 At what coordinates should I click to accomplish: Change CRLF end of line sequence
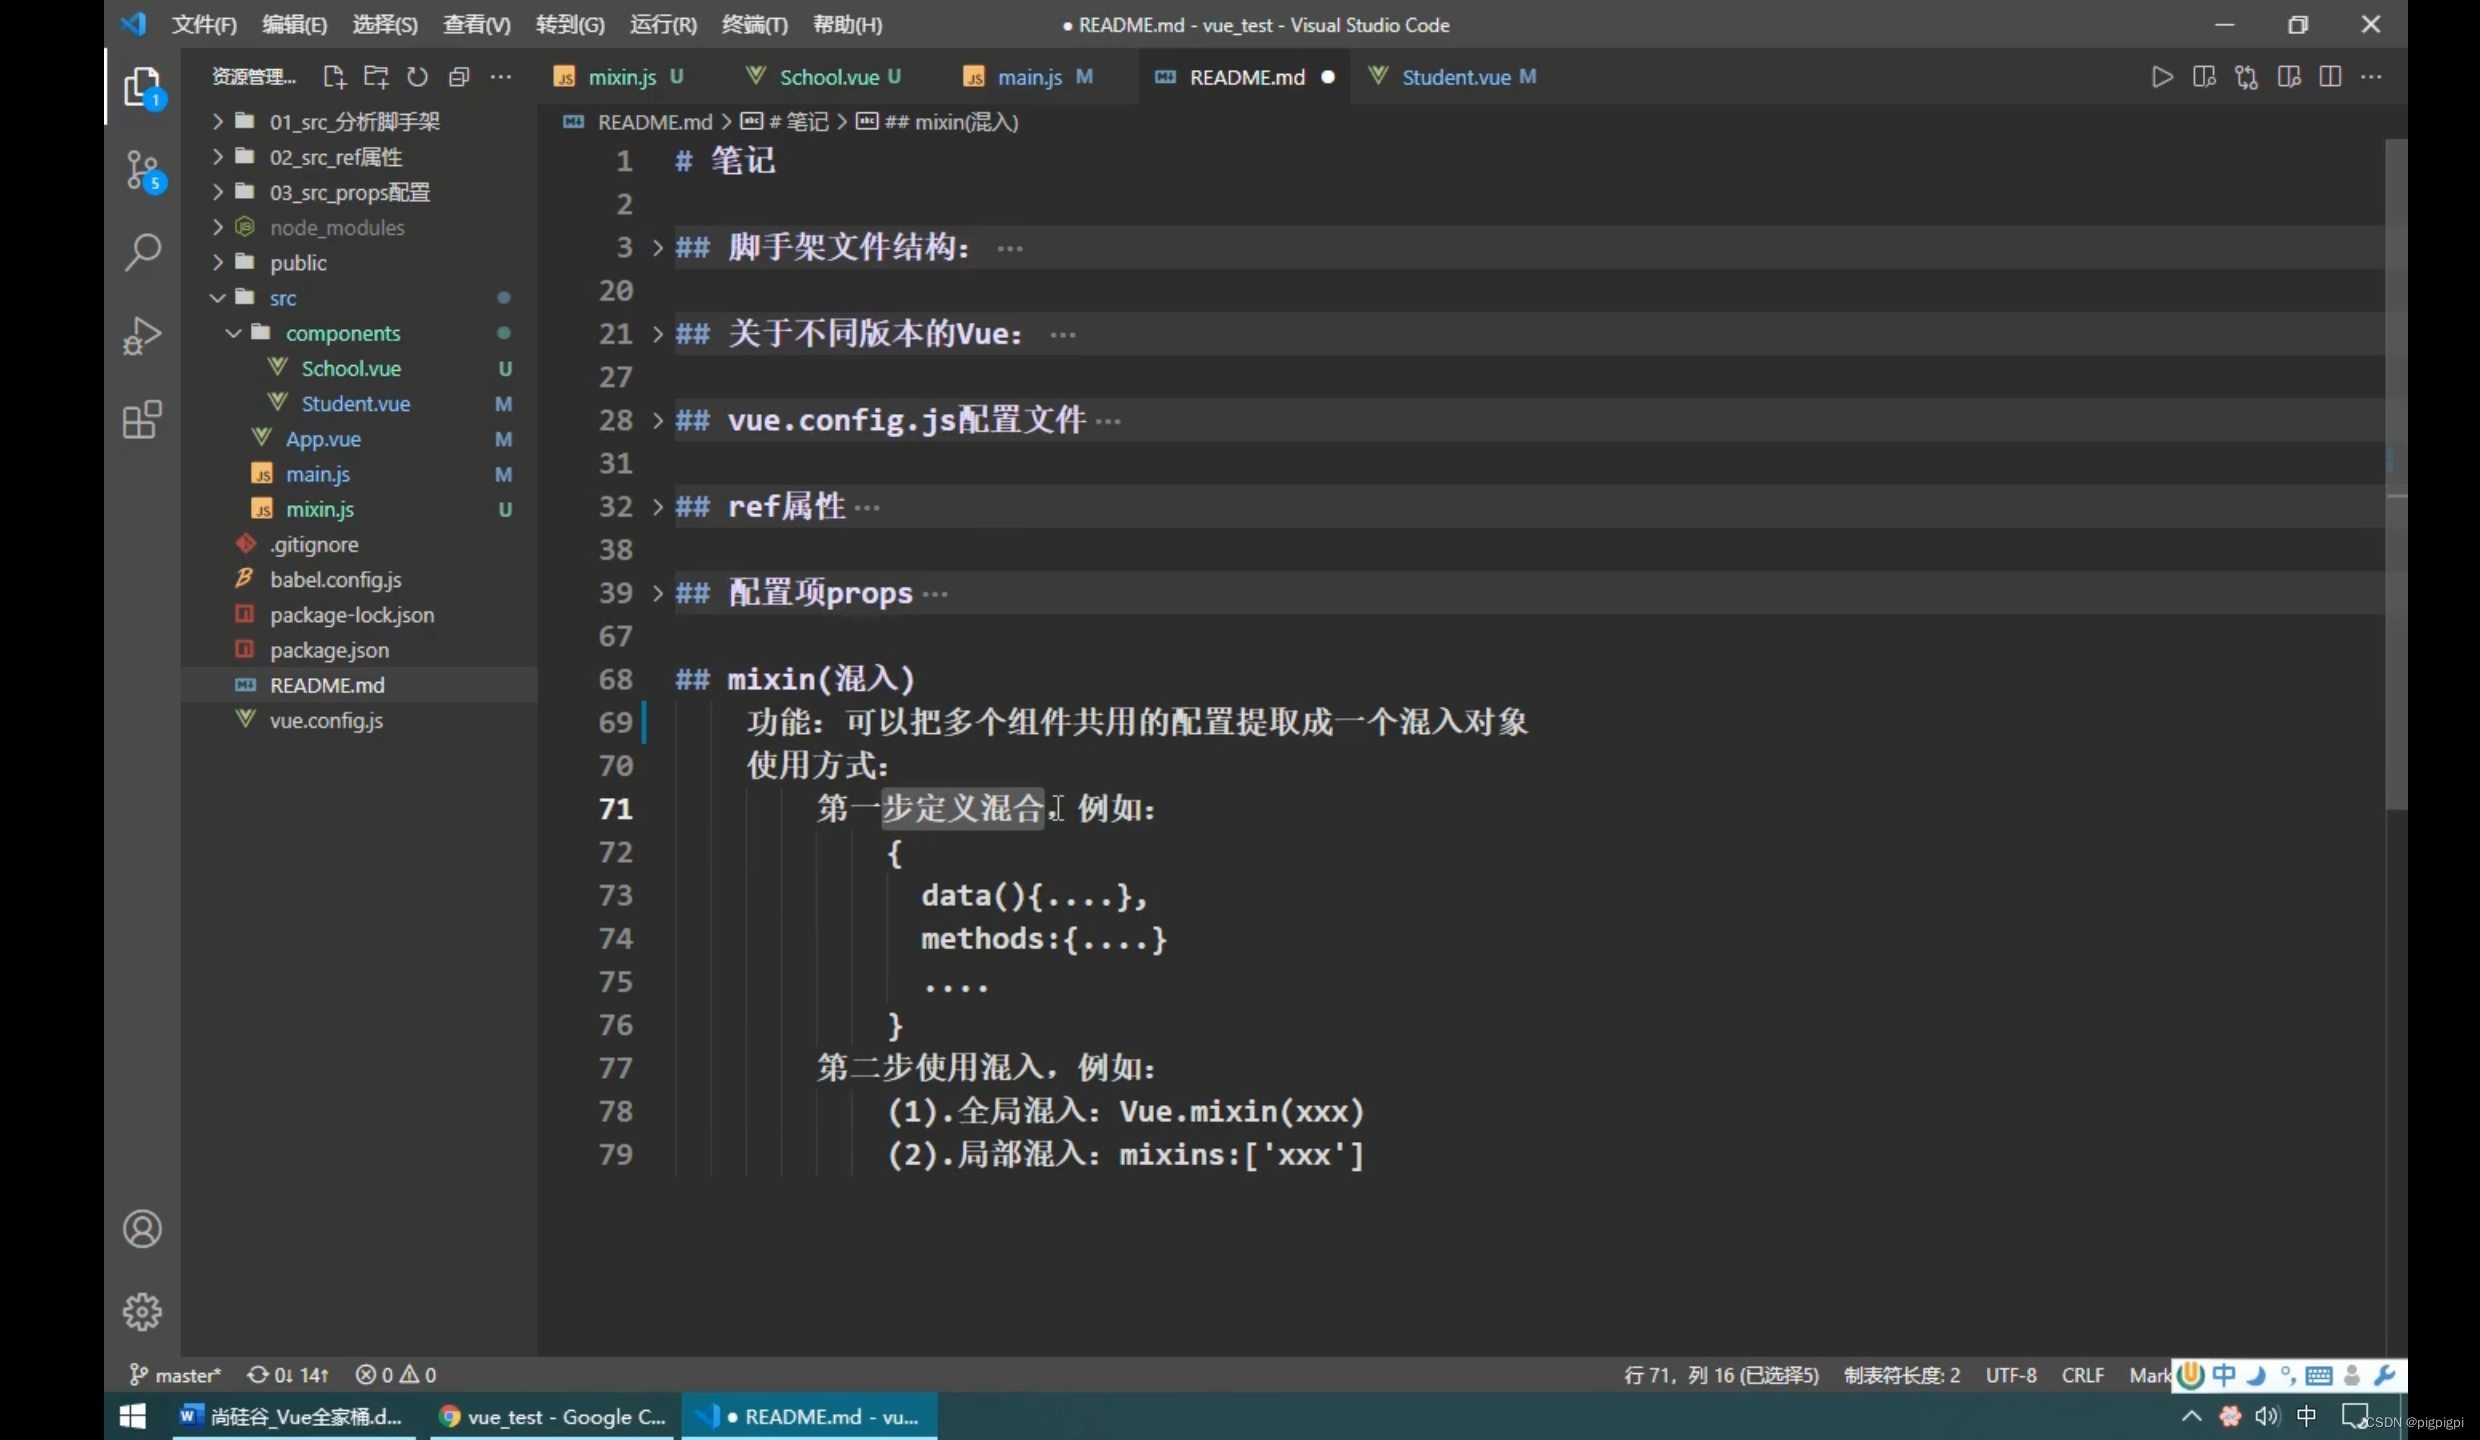click(x=2082, y=1375)
